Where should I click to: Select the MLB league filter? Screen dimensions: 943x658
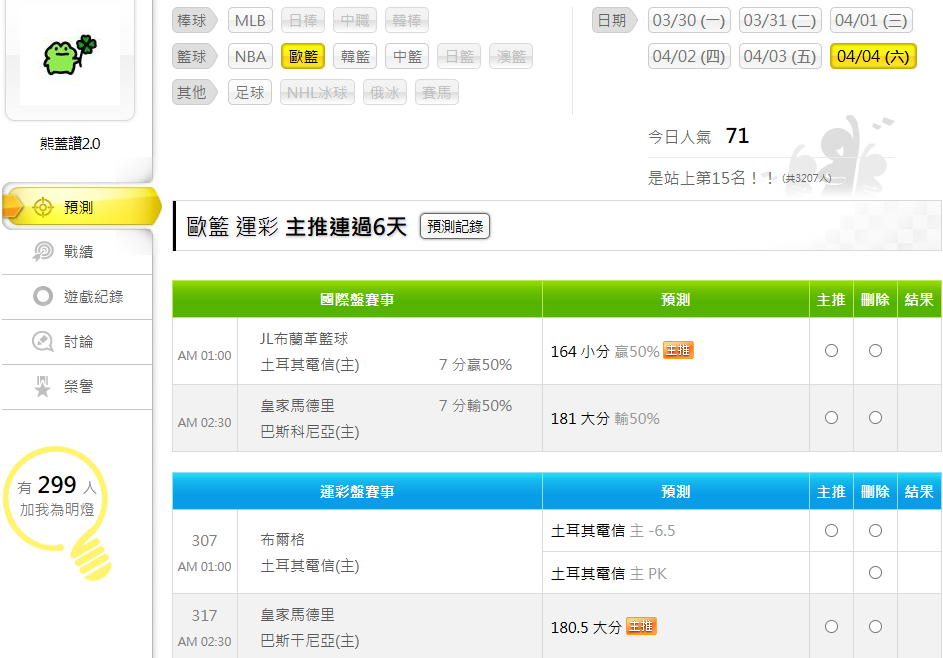tap(250, 20)
